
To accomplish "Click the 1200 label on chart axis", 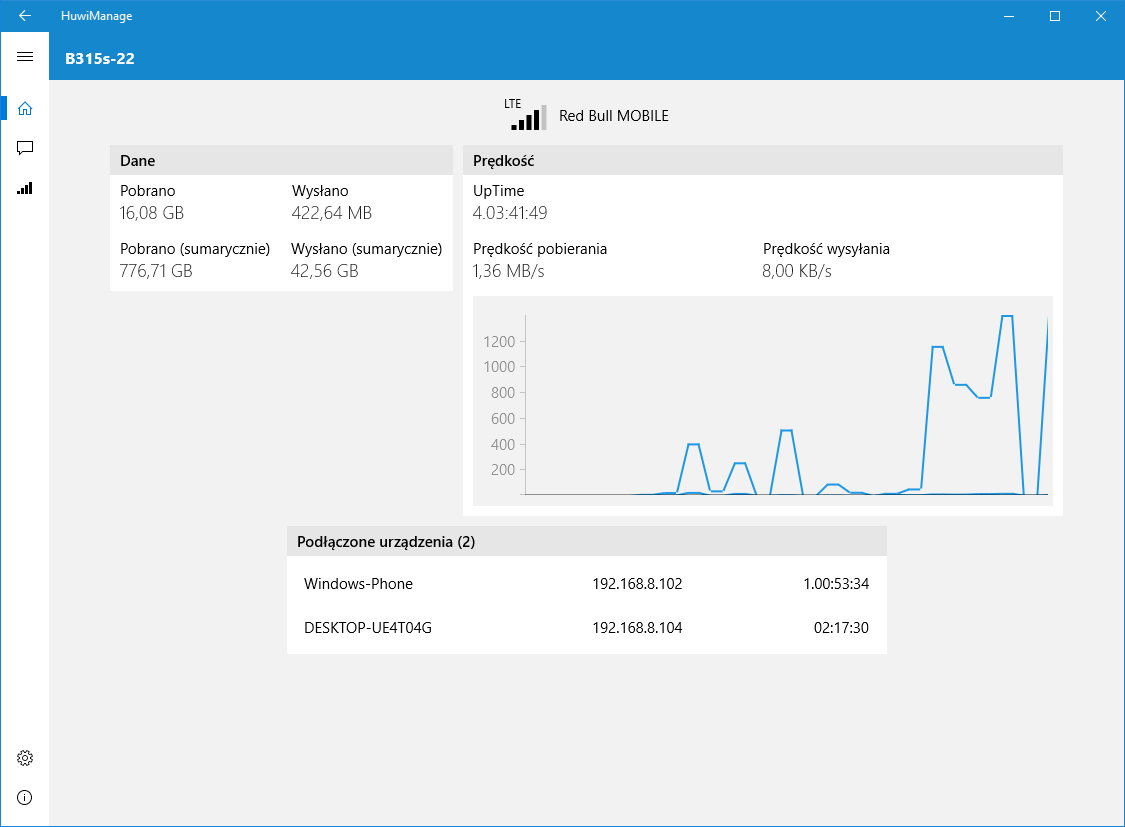I will [499, 341].
